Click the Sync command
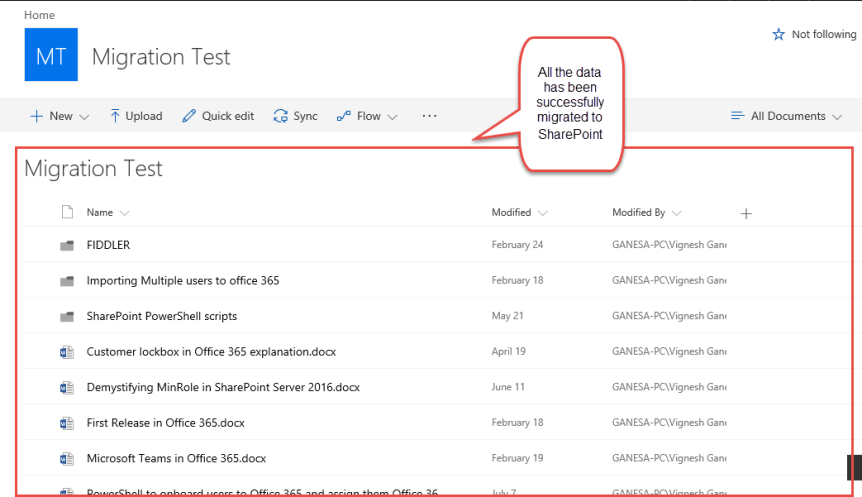The image size is (862, 497). (x=295, y=116)
